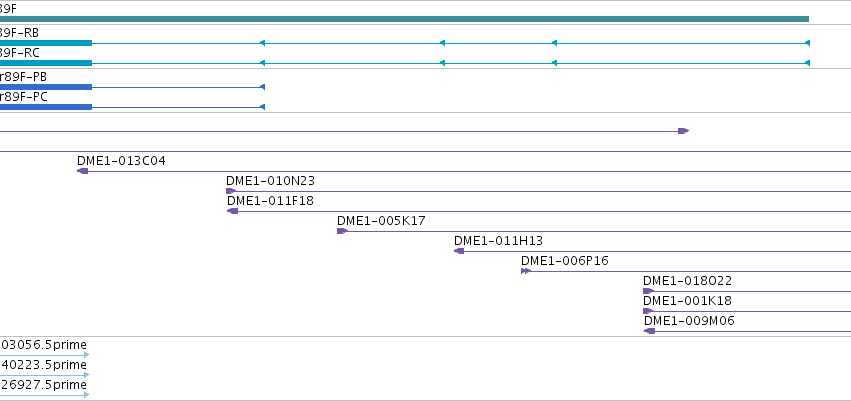The image size is (851, 401).
Task: Click the dark blue block of r89F-PC
Action: (x=46, y=107)
